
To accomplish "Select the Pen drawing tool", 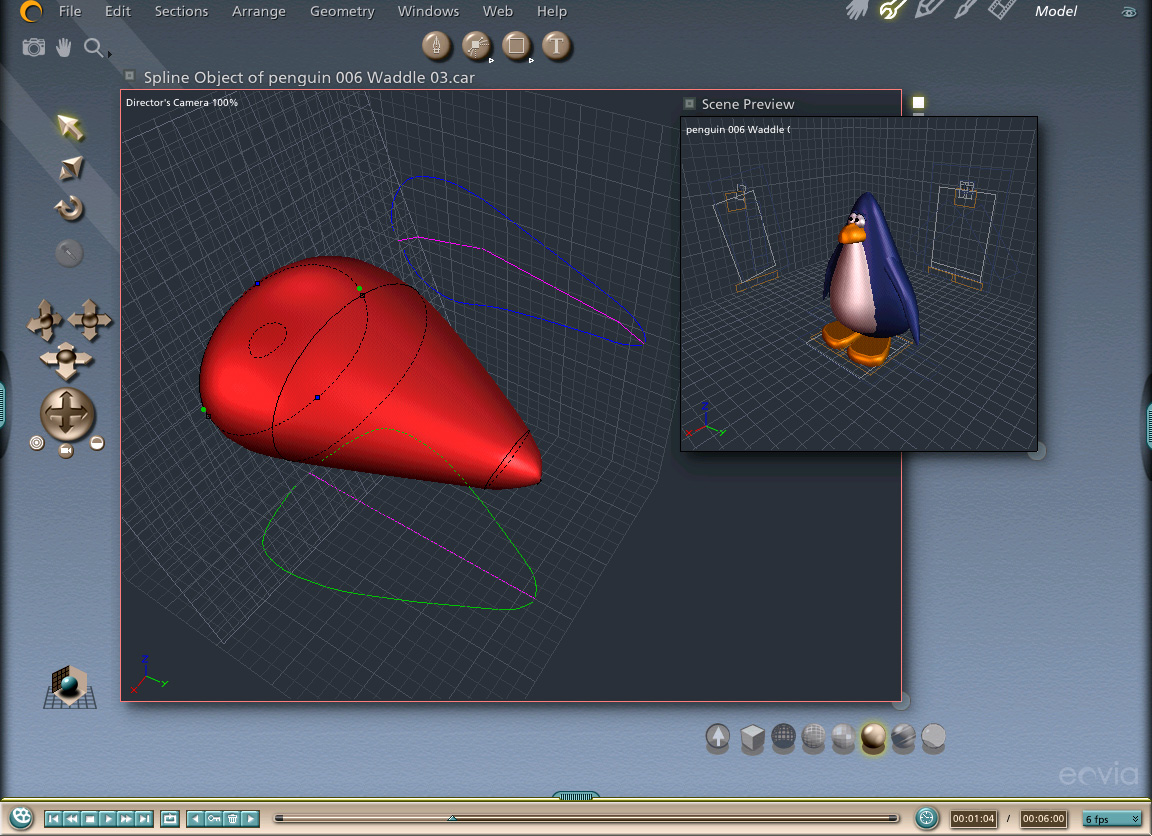I will (436, 45).
